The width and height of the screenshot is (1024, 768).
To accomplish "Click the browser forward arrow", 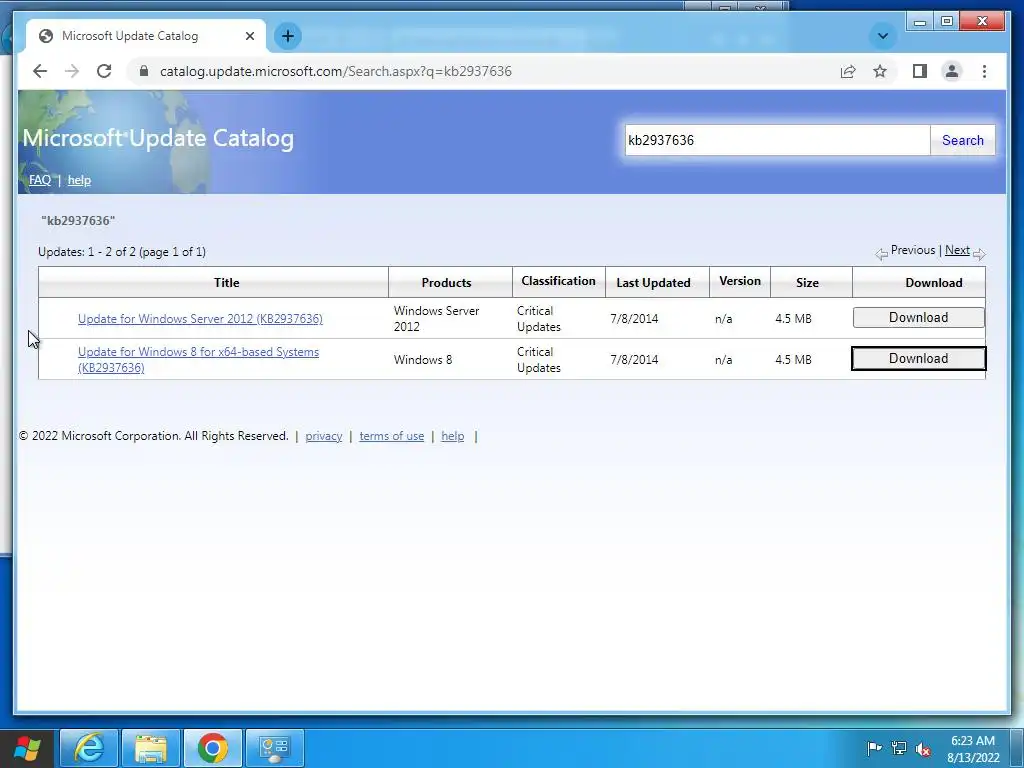I will [x=72, y=71].
